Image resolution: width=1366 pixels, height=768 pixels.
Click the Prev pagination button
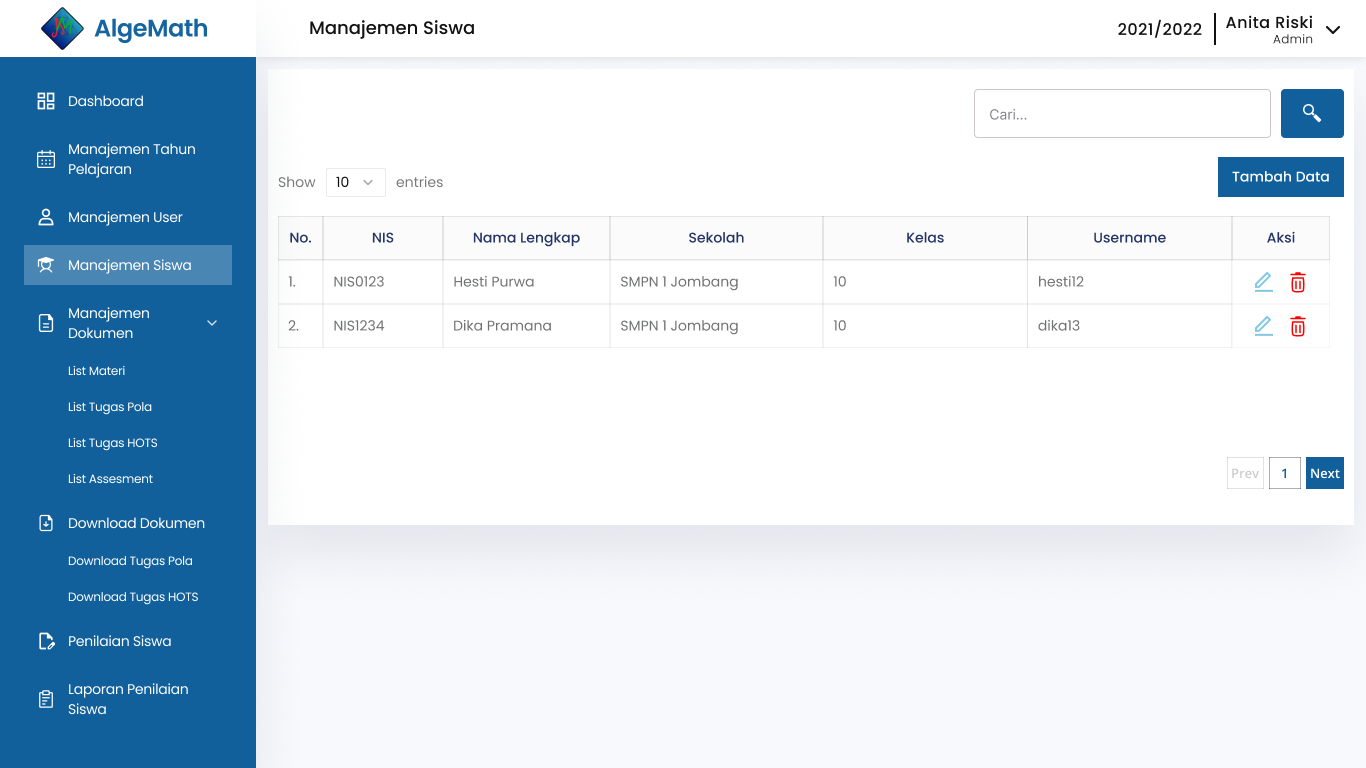point(1245,474)
